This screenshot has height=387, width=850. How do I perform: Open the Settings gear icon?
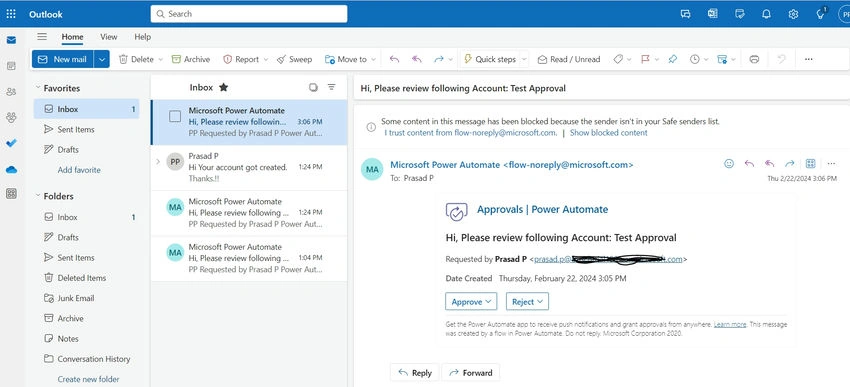pyautogui.click(x=793, y=14)
